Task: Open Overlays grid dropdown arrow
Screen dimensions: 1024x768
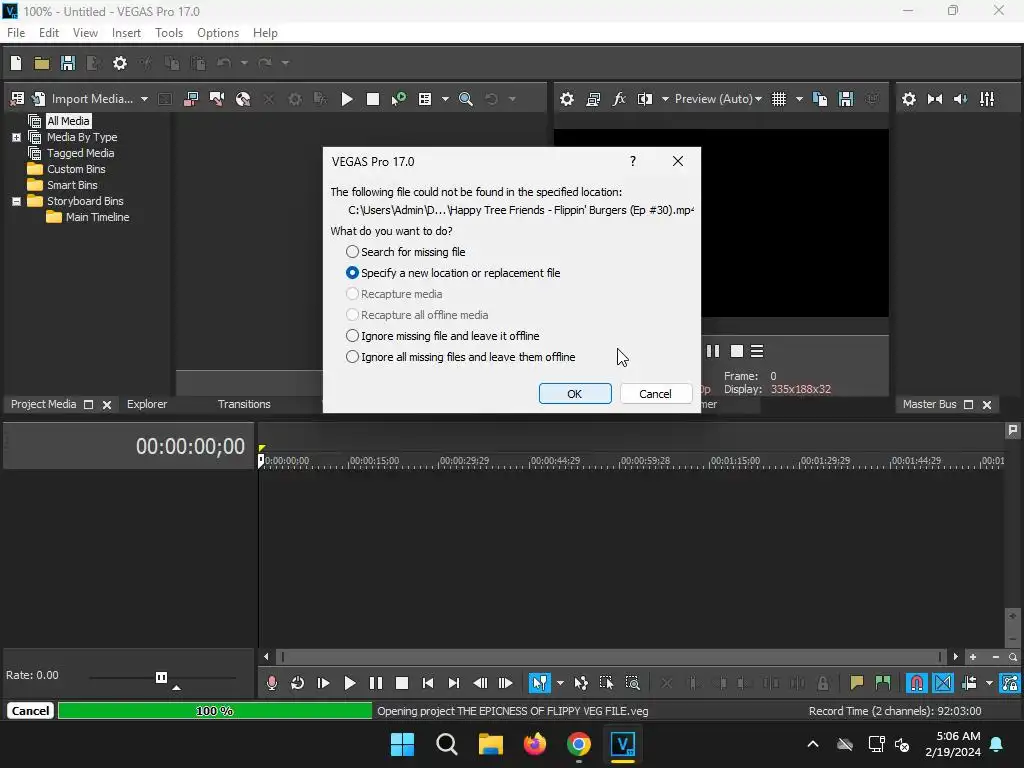Action: click(799, 99)
